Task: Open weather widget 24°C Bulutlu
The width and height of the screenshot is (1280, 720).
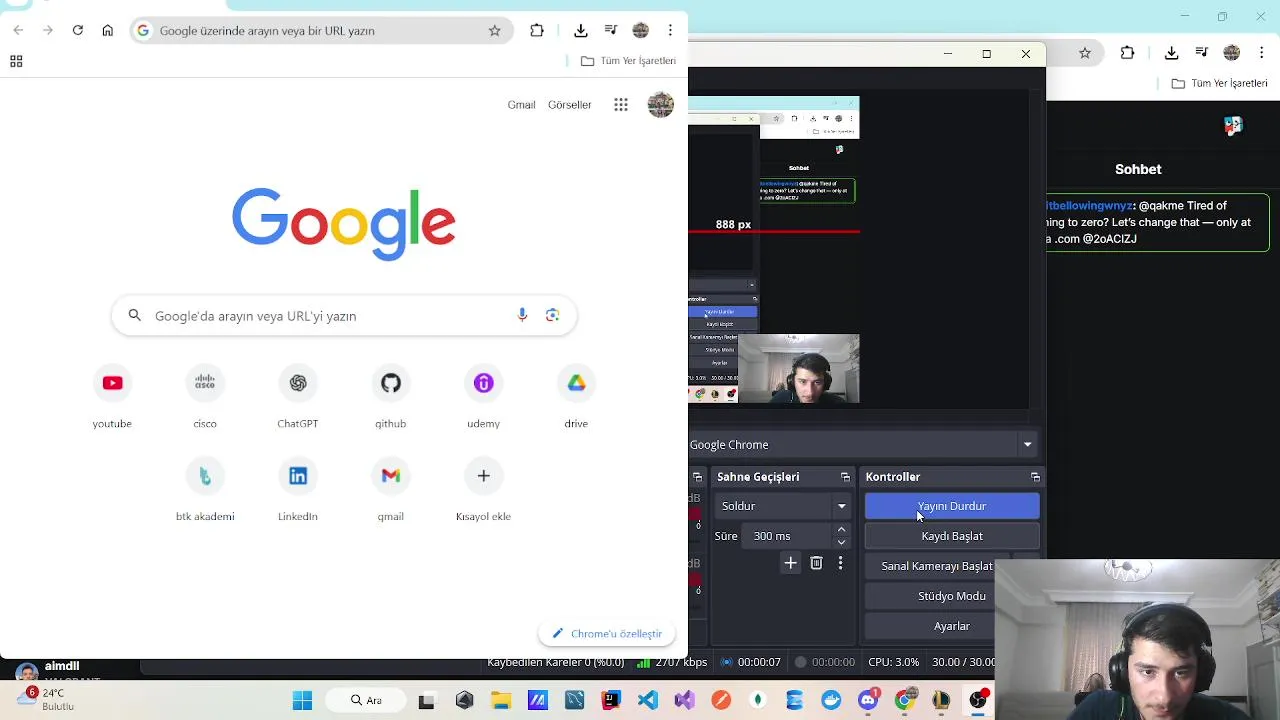Action: coord(45,699)
